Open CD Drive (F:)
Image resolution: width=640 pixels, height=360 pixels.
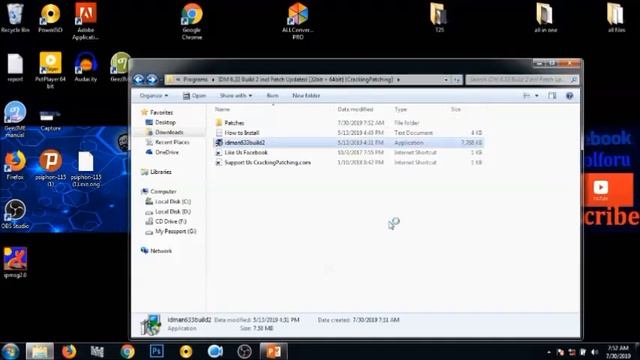[171, 221]
